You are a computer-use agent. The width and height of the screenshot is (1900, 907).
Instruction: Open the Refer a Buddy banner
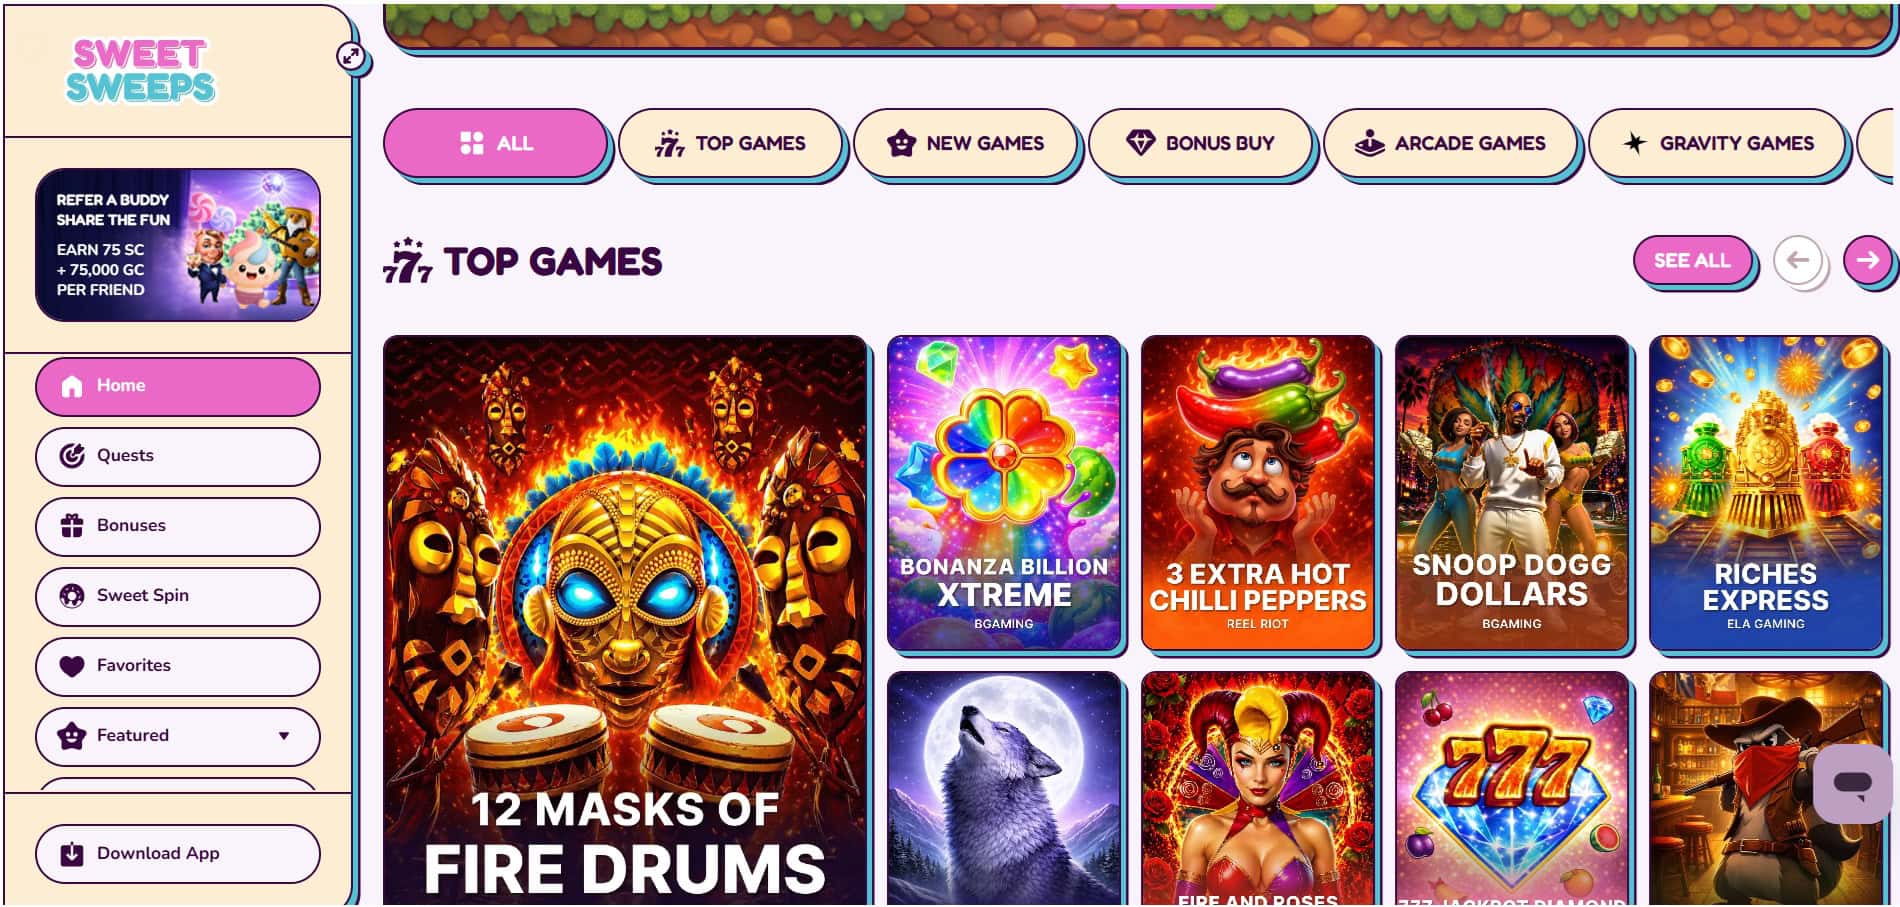tap(178, 245)
